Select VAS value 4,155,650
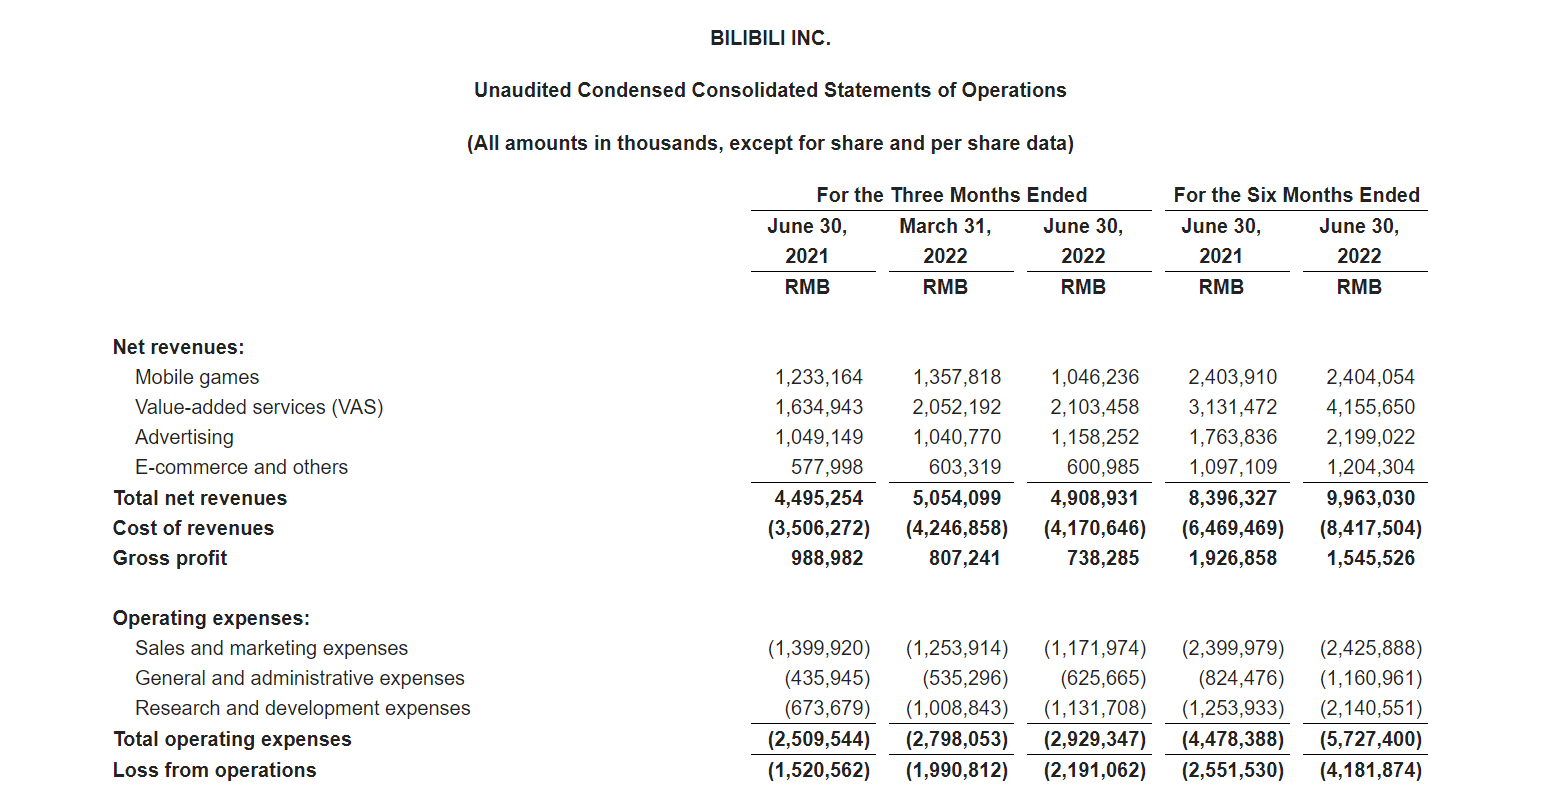This screenshot has width=1557, height=800. (x=1371, y=407)
